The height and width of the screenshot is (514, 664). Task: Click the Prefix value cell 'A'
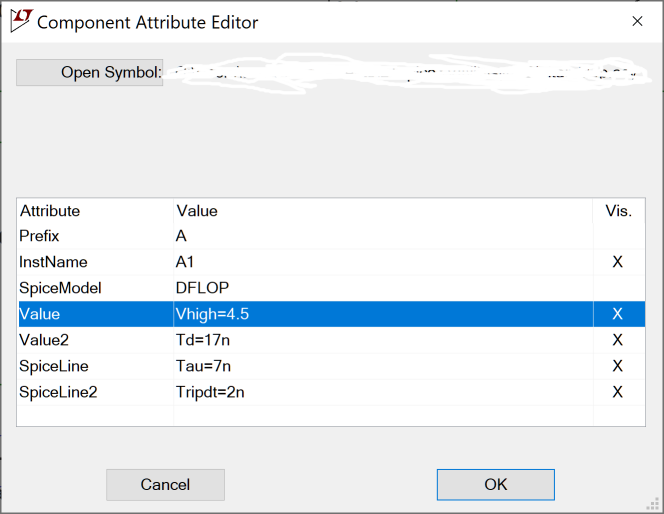383,236
